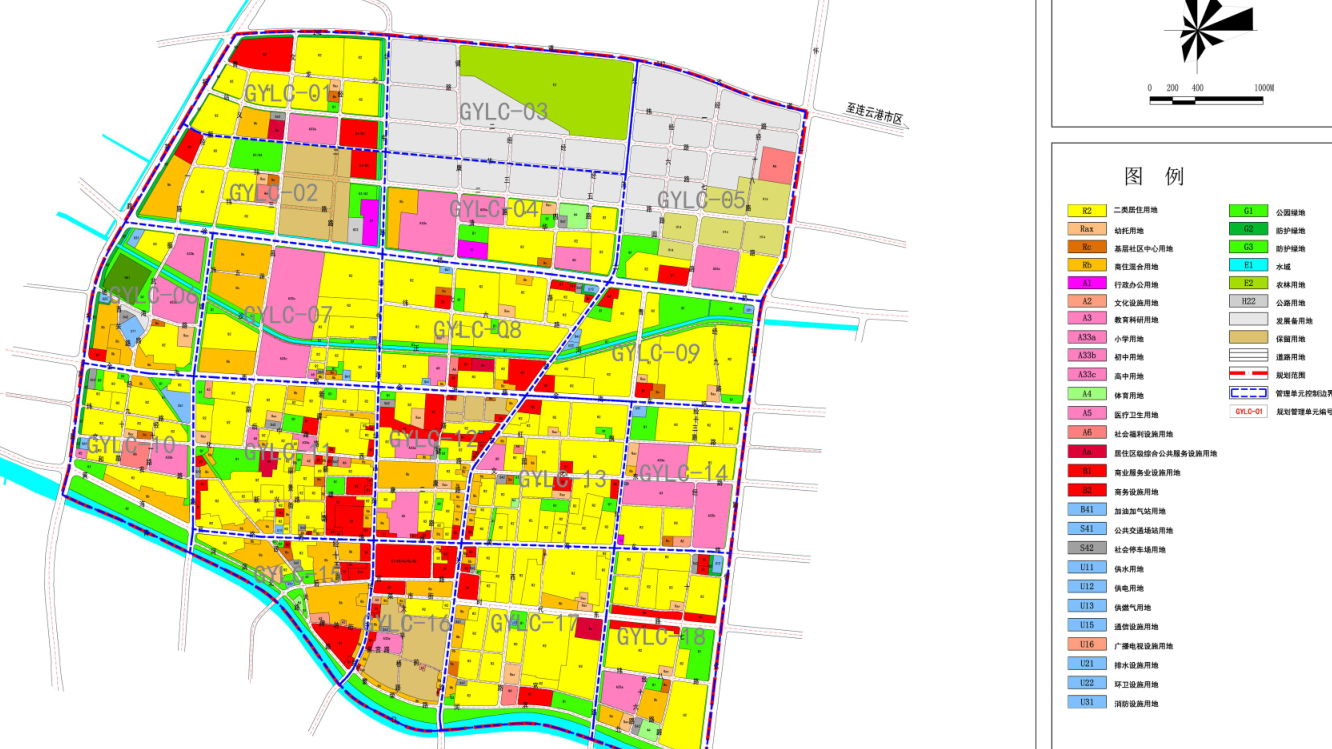Select the GYLC-10 unit label
Screen dimensions: 1332x749
click(x=131, y=445)
